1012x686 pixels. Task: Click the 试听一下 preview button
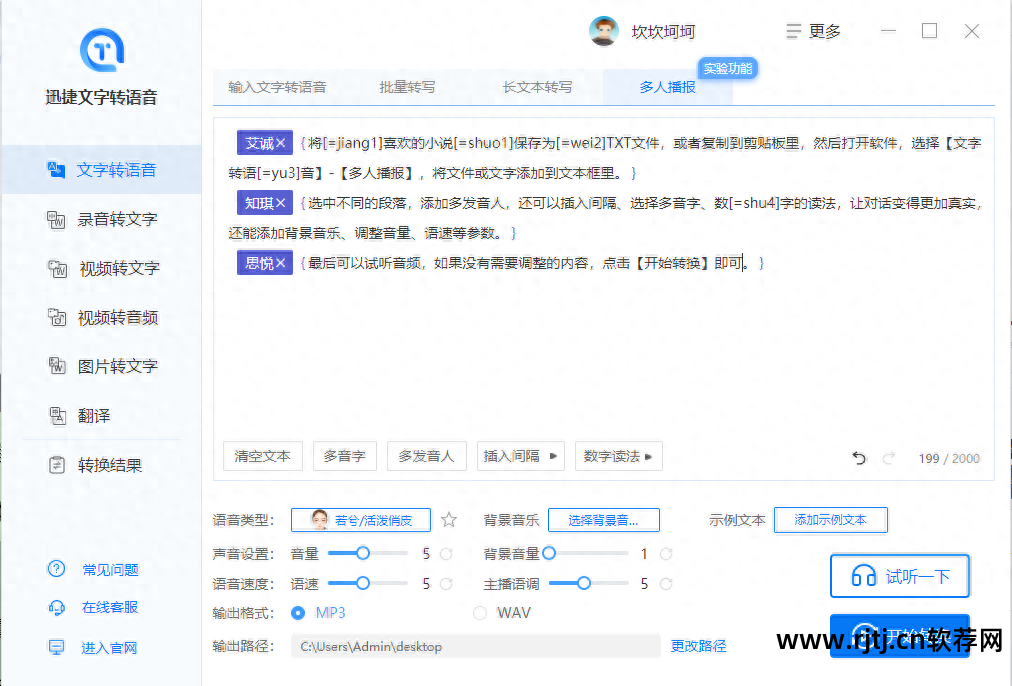(x=899, y=575)
